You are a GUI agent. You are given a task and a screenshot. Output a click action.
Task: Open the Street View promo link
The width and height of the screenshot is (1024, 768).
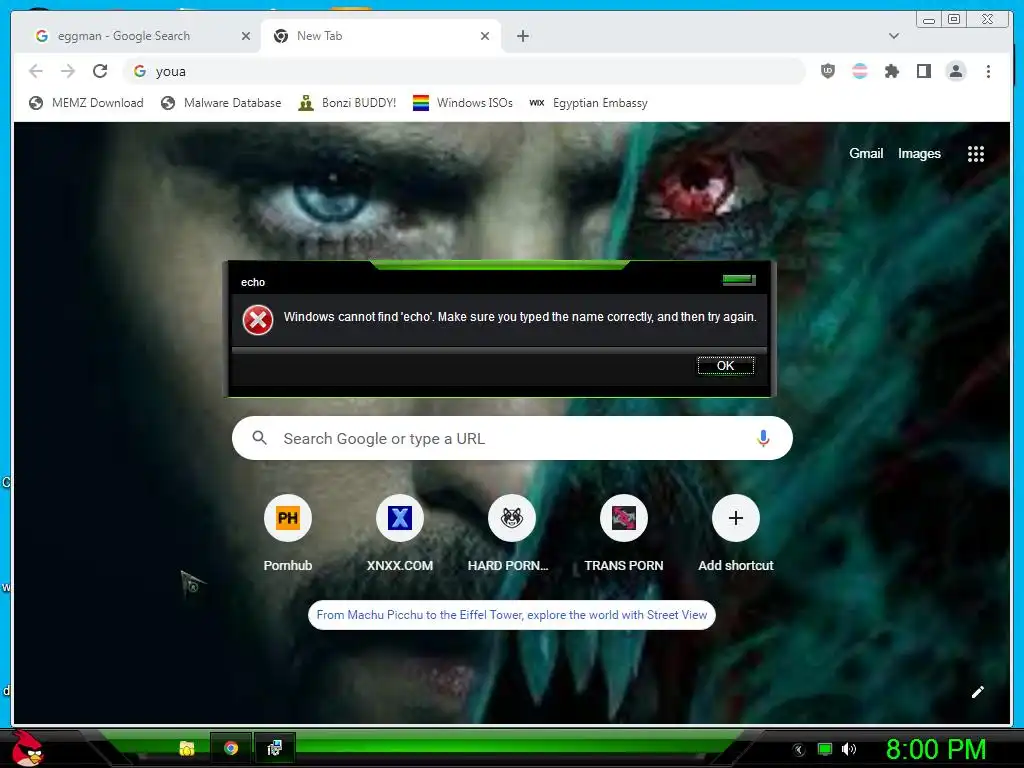click(x=511, y=615)
